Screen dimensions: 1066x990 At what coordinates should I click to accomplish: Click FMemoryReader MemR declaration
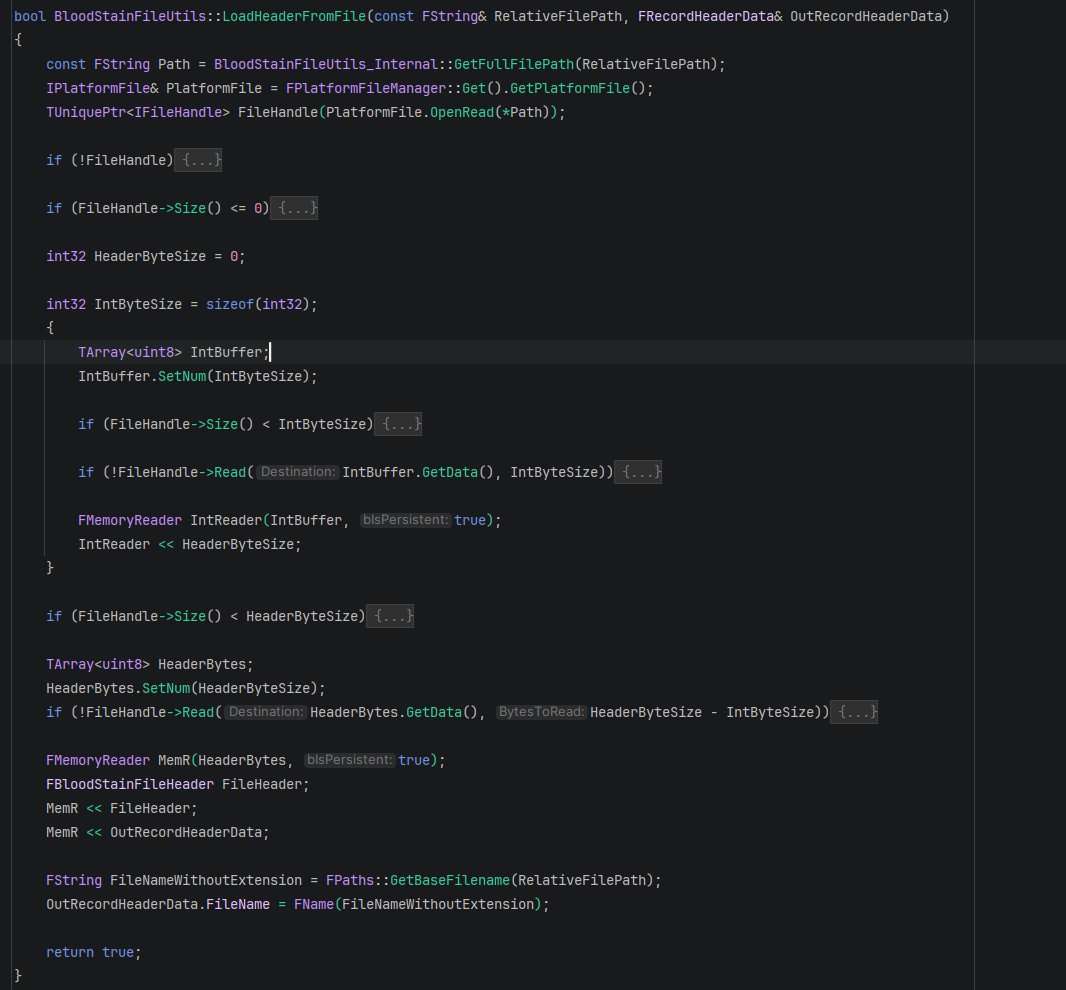pos(245,760)
